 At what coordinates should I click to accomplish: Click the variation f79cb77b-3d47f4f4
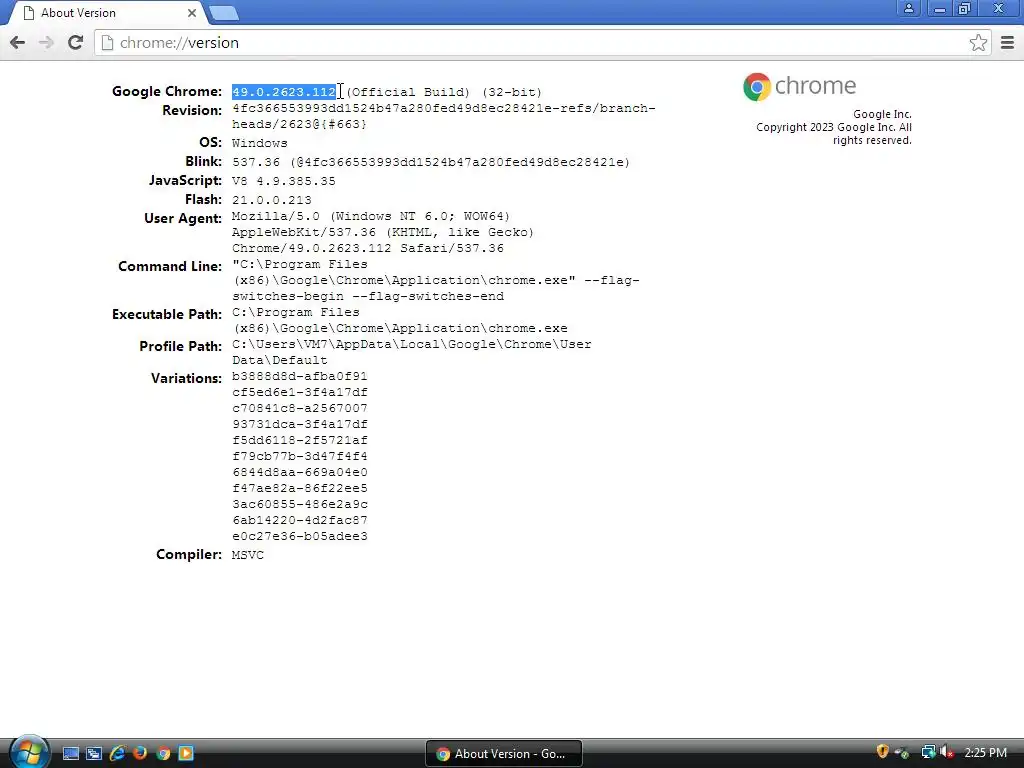pyautogui.click(x=300, y=456)
